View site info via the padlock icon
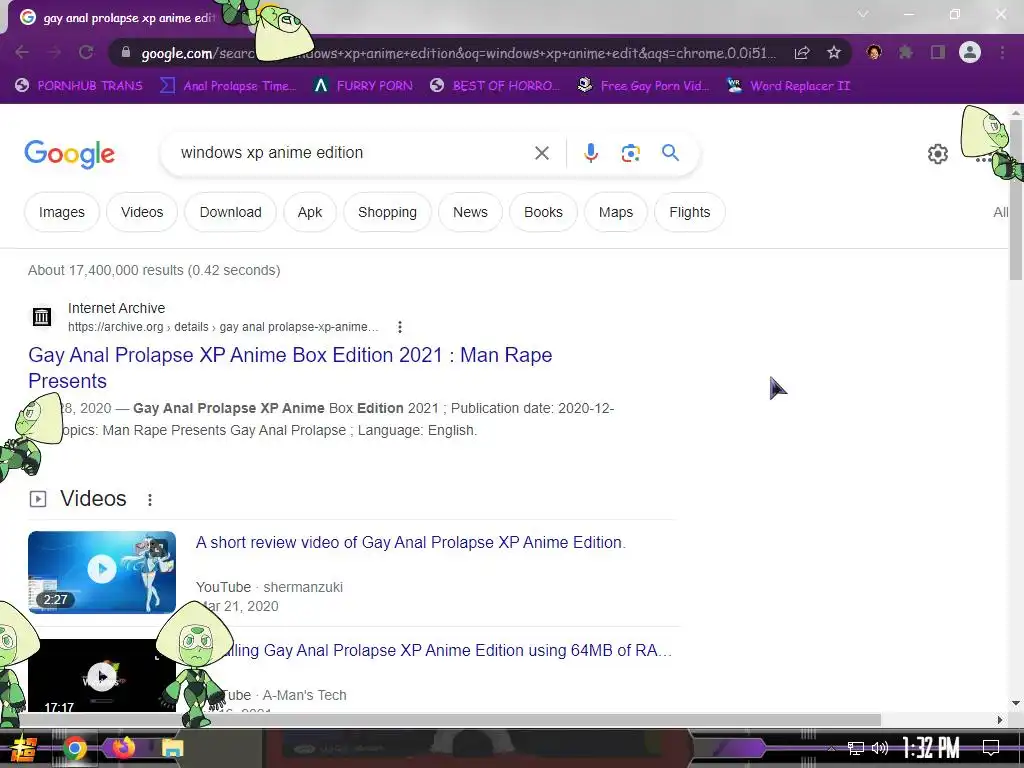Screen dimensions: 1024x768 tap(126, 52)
